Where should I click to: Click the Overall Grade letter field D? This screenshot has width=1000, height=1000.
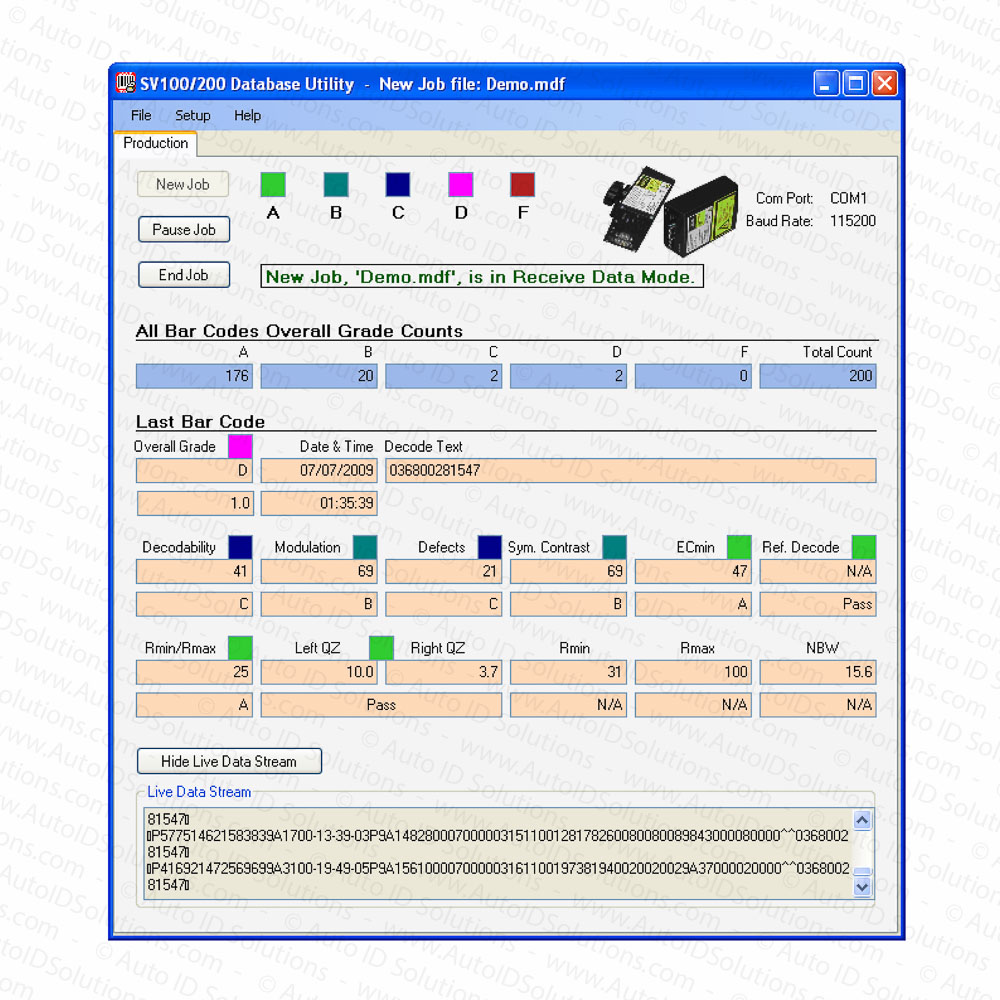click(x=195, y=471)
